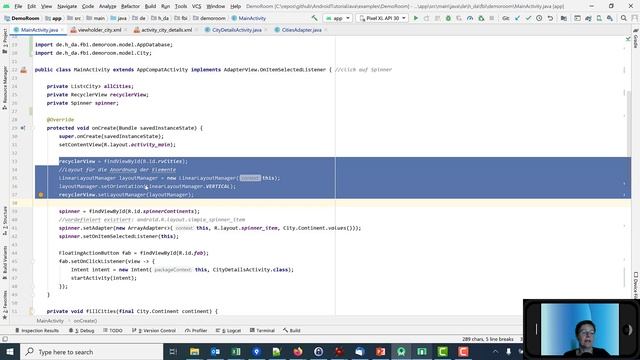
Task: Click MainActivity breadcrumb in navigation bar
Action: click(x=249, y=18)
